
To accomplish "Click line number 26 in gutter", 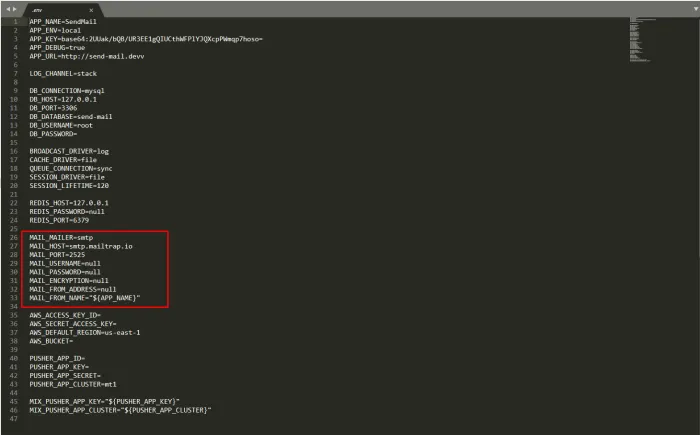I will coord(14,238).
